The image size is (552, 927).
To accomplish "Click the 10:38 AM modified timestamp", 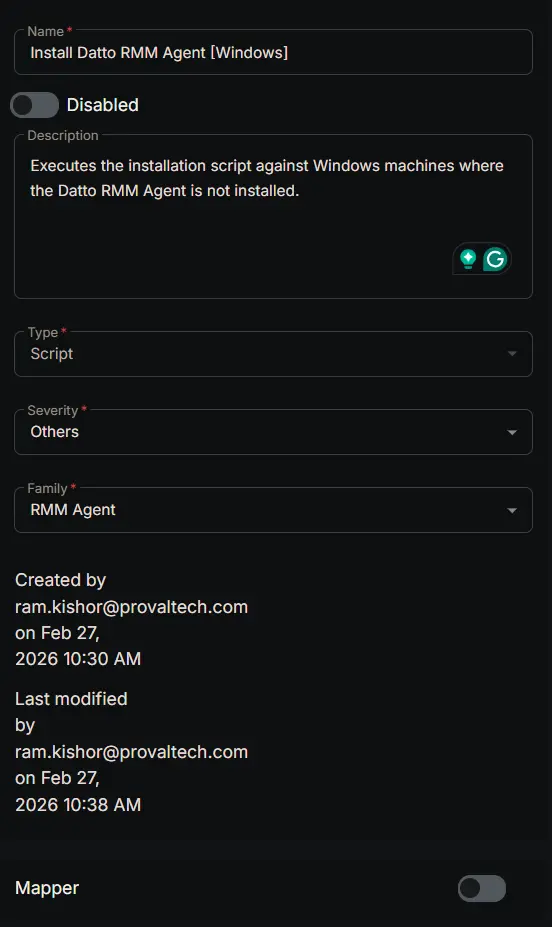I will [100, 805].
